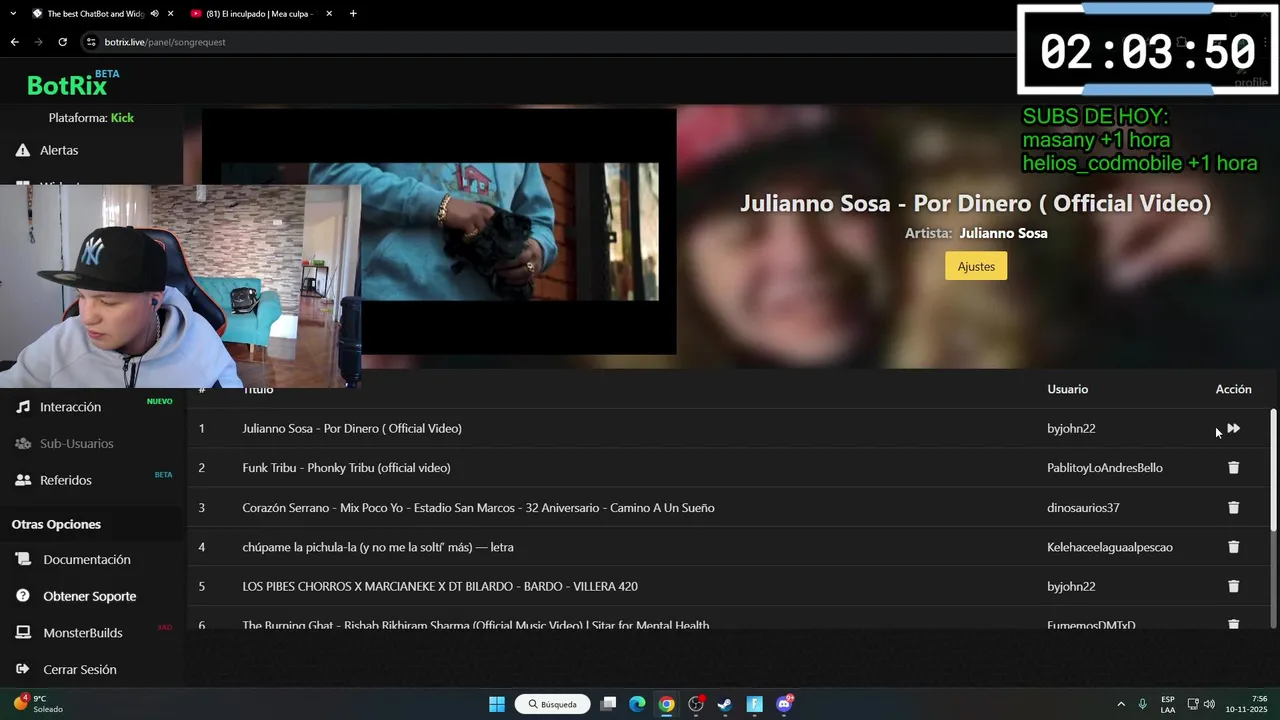Open a new browser tab
The image size is (1280, 720).
coord(353,14)
